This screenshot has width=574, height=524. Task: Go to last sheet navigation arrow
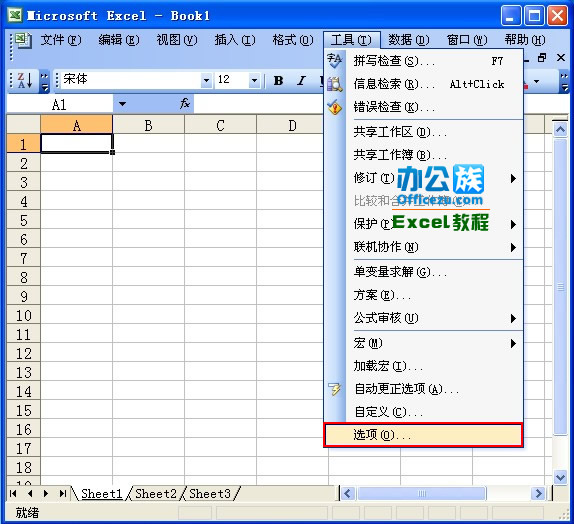tap(63, 493)
